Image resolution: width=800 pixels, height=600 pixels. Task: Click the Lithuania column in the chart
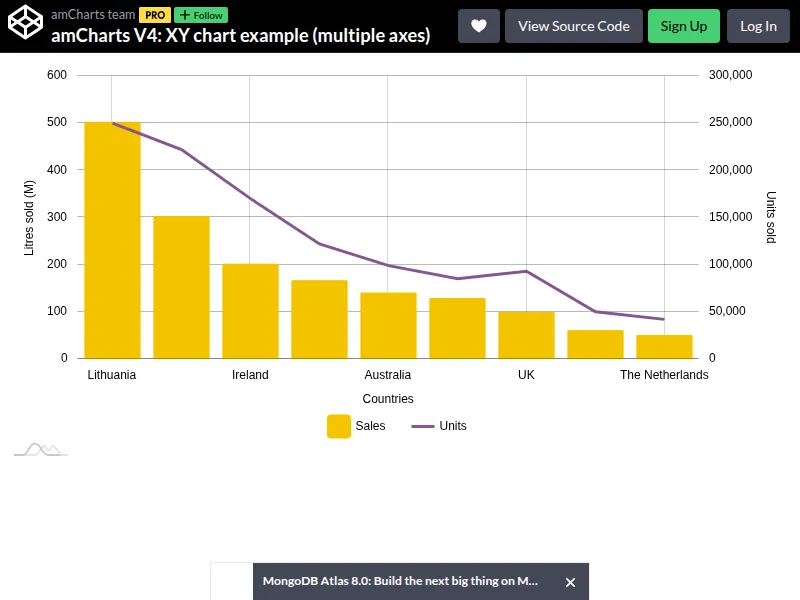point(111,240)
